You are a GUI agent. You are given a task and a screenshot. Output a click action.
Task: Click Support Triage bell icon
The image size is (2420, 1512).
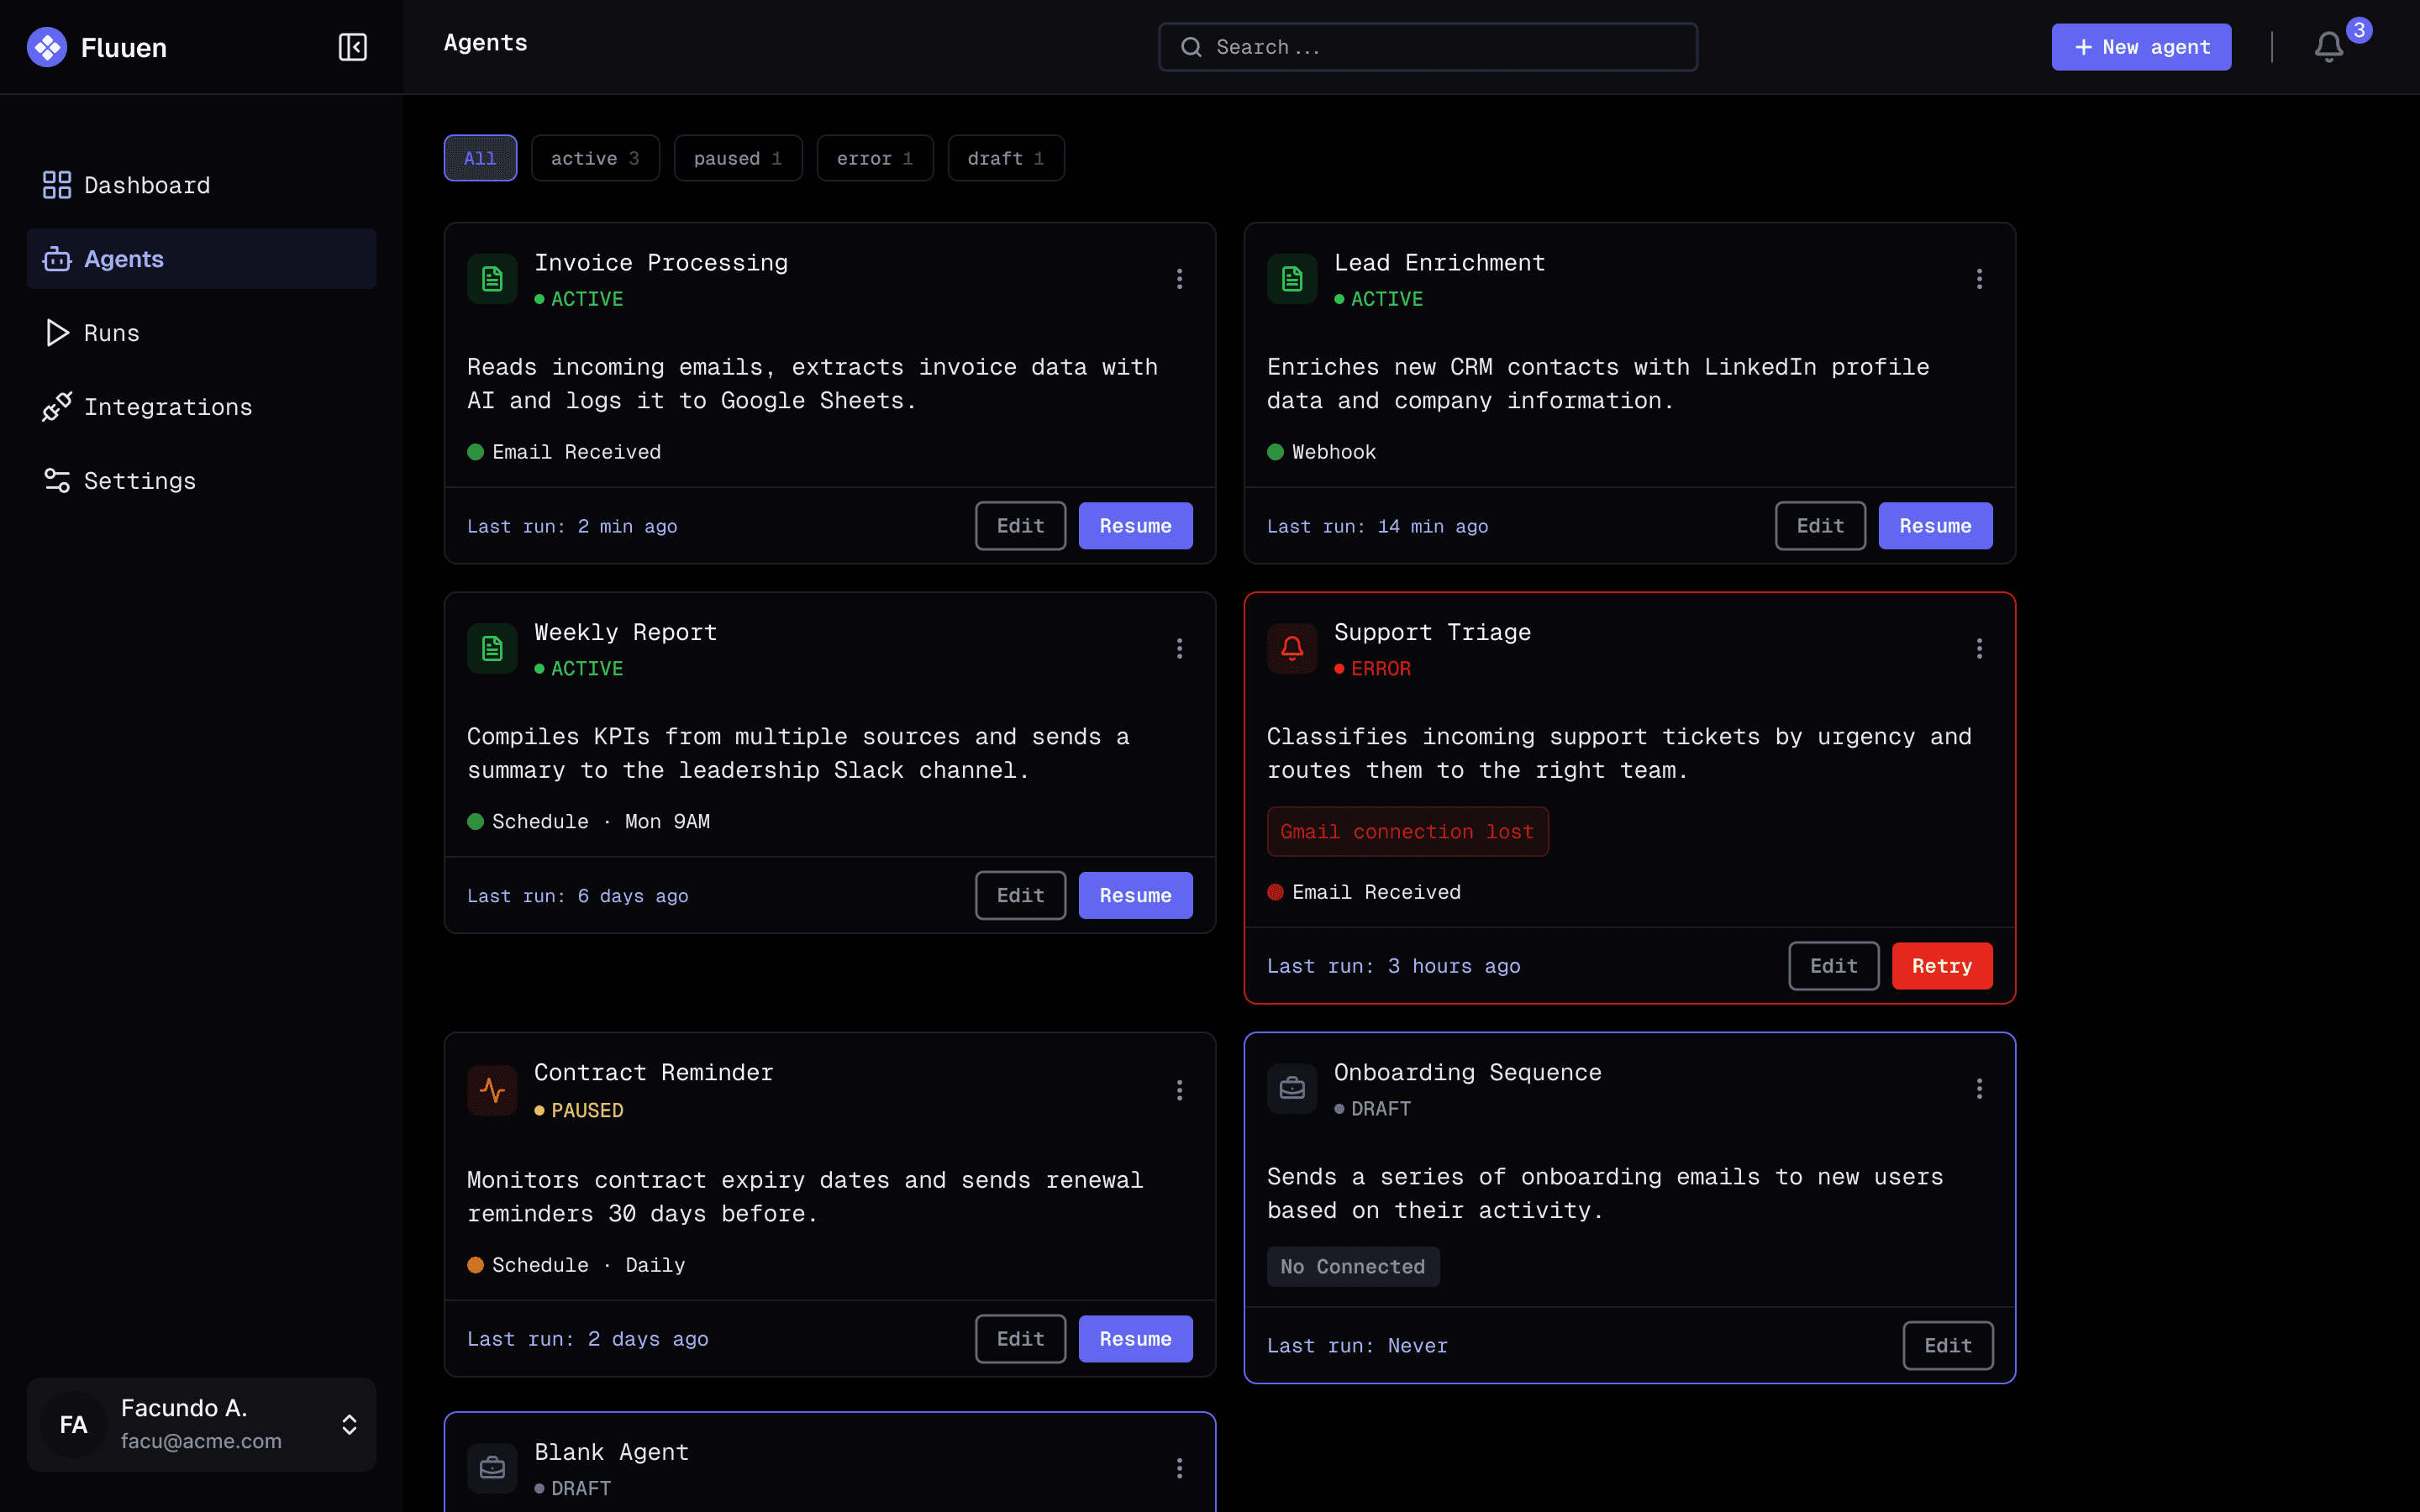[x=1292, y=649]
